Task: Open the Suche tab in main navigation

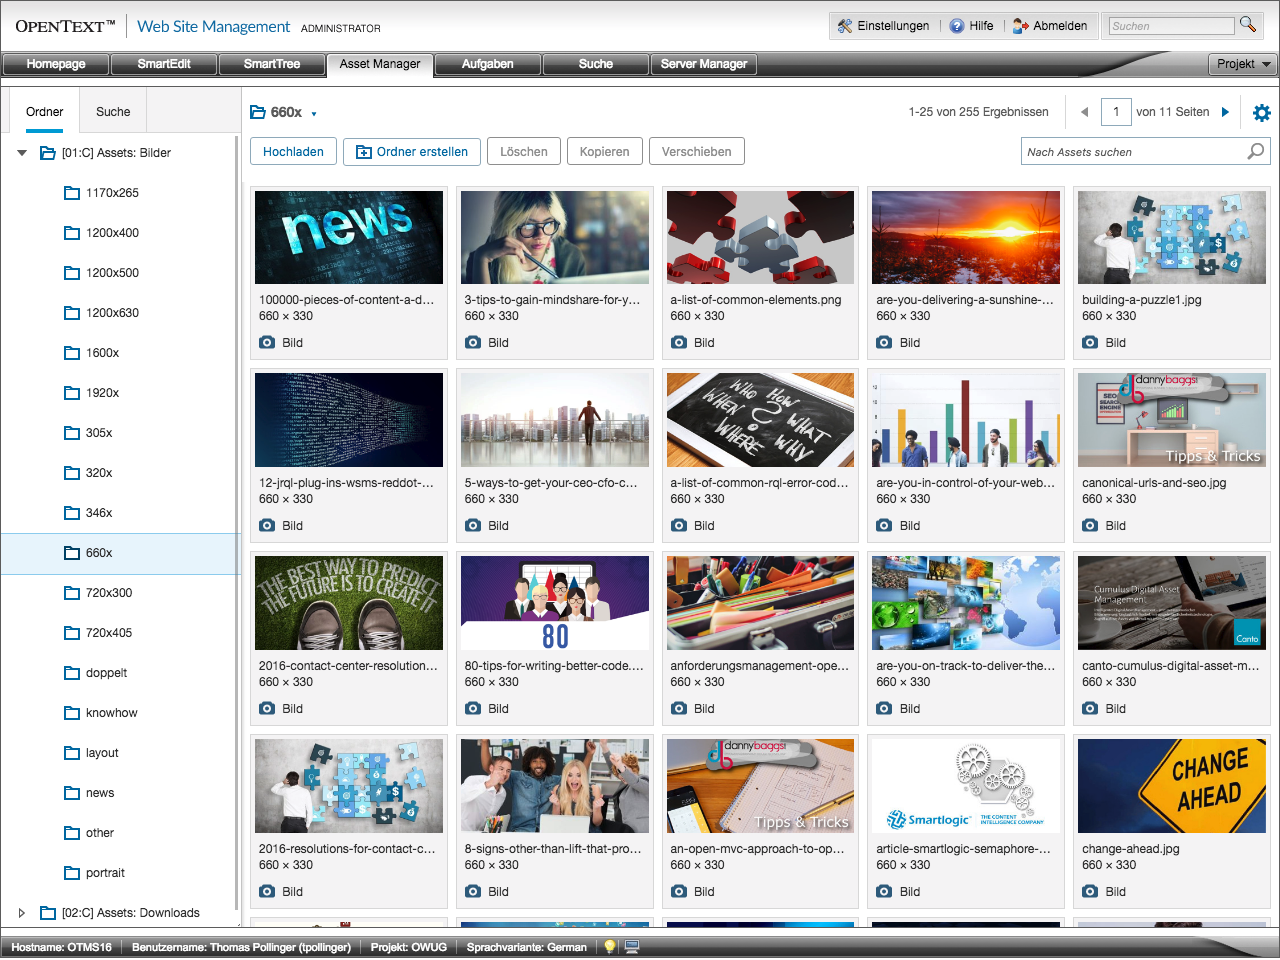Action: (x=596, y=64)
